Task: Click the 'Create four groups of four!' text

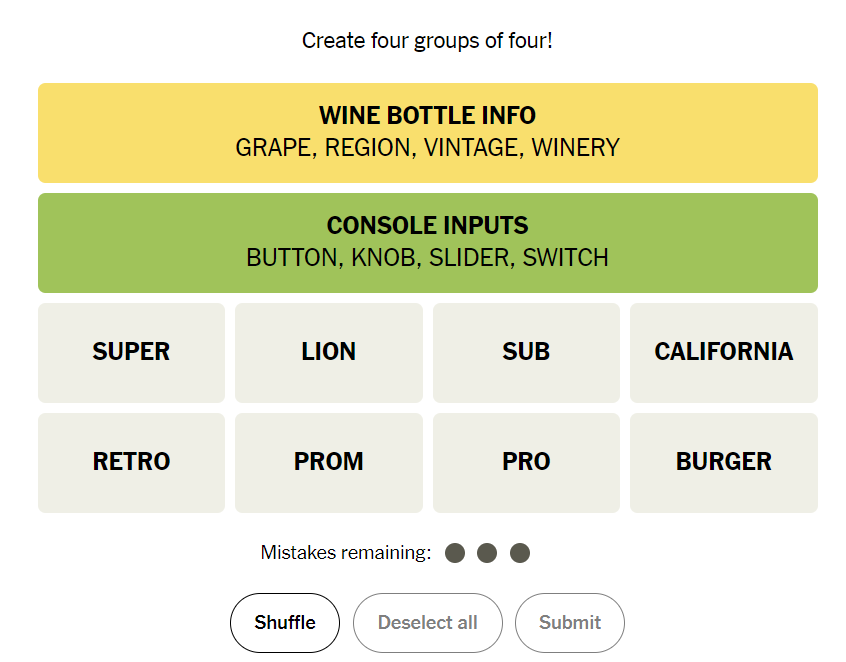Action: [x=427, y=41]
